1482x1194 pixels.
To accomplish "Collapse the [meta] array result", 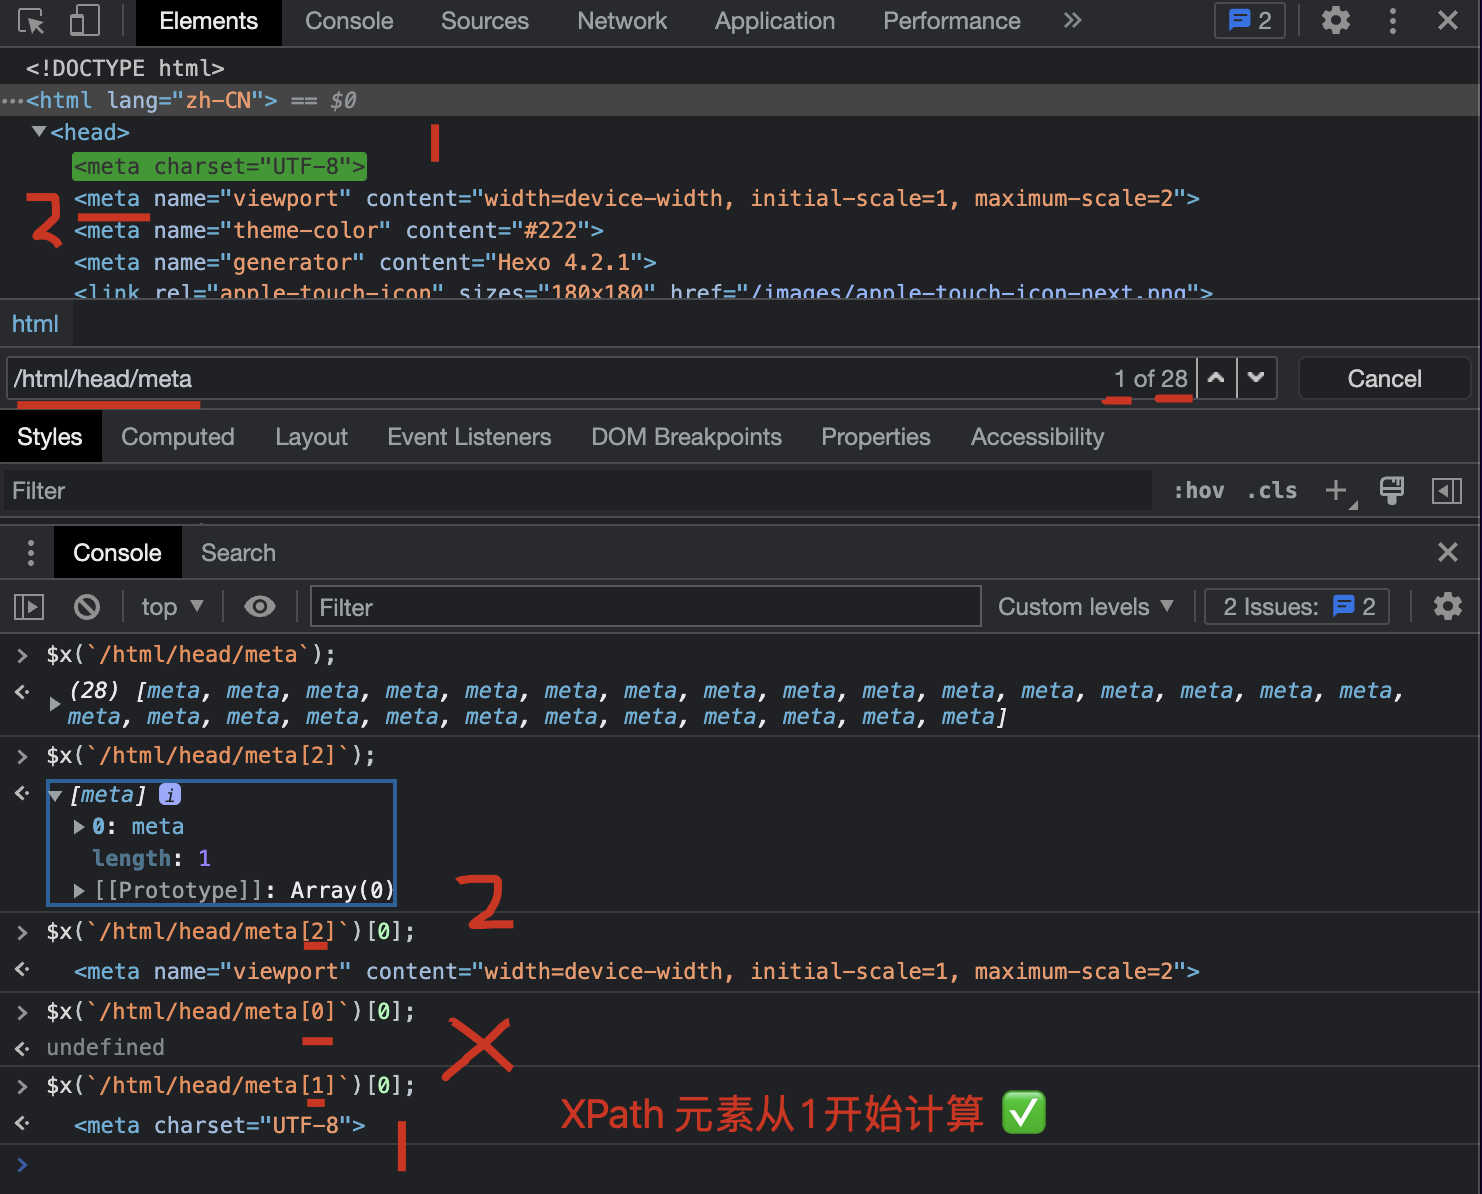I will click(55, 796).
